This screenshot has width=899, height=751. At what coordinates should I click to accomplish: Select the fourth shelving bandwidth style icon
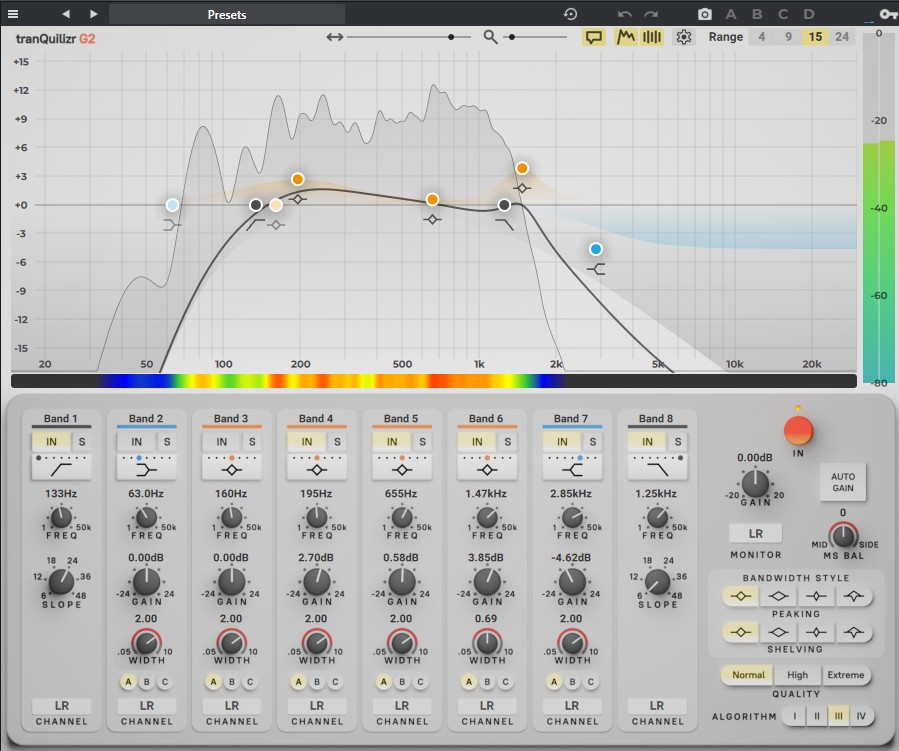pyautogui.click(x=854, y=632)
